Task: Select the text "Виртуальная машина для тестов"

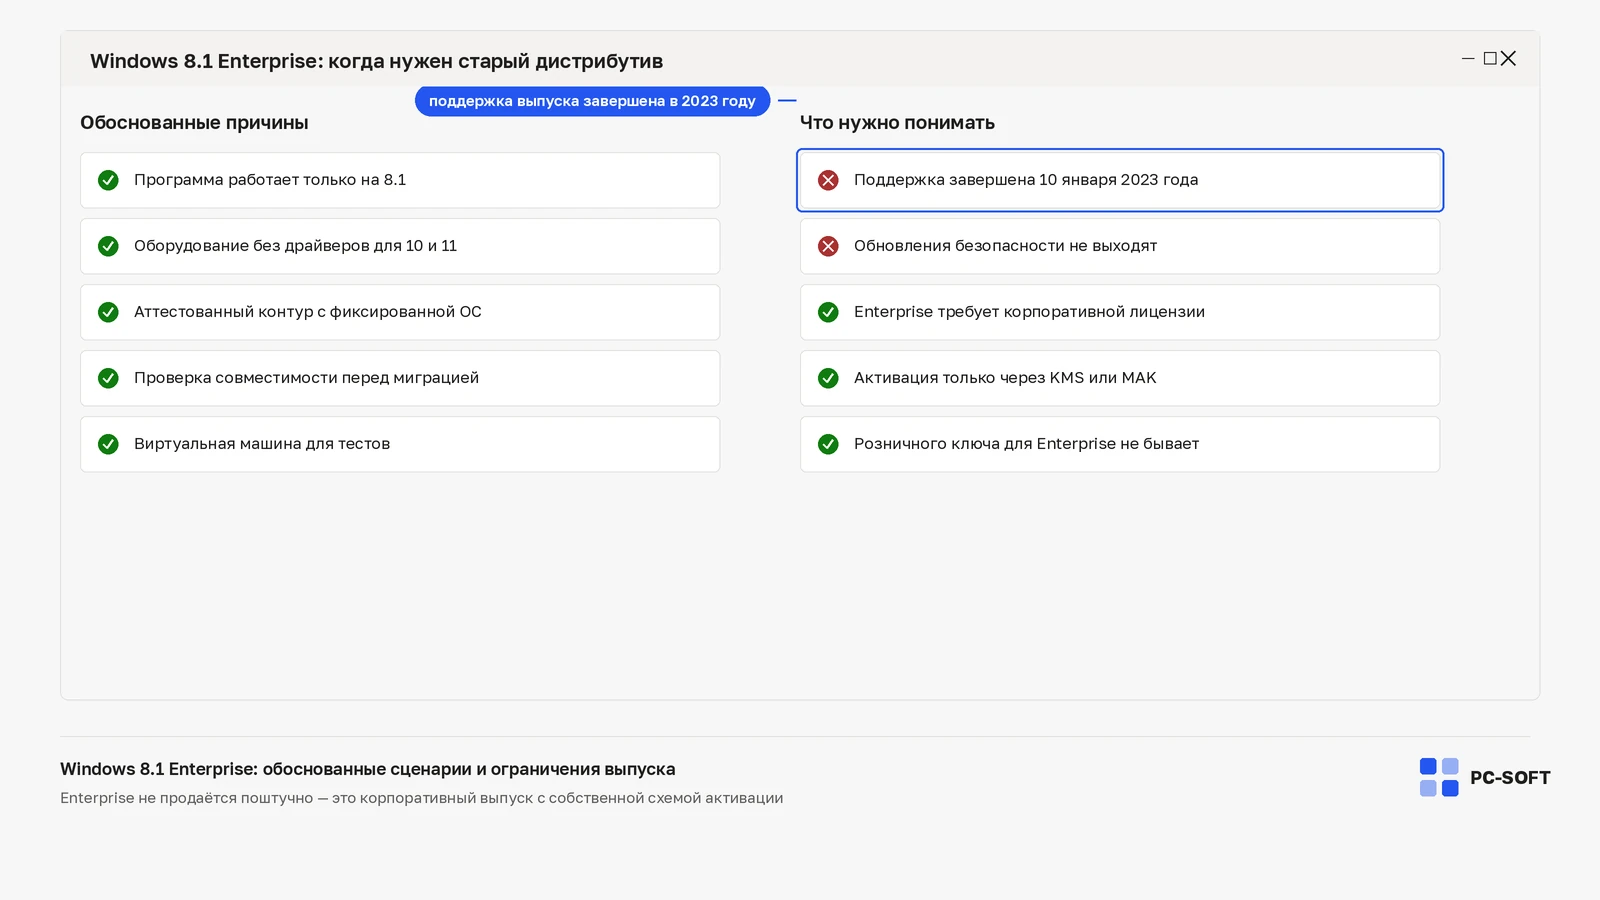Action: coord(262,444)
